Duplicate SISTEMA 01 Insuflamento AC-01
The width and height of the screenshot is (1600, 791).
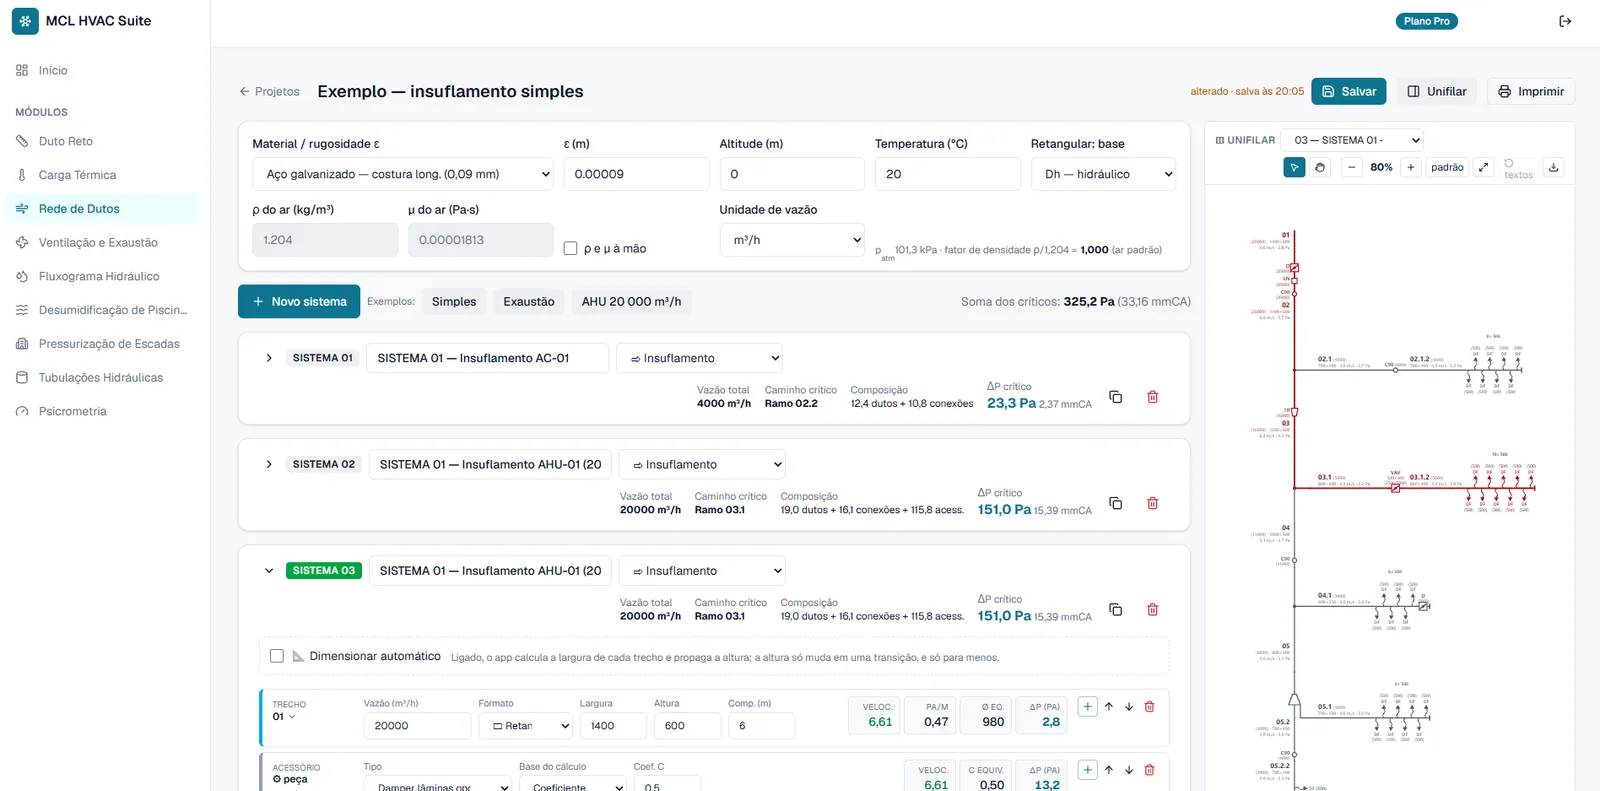click(1116, 397)
